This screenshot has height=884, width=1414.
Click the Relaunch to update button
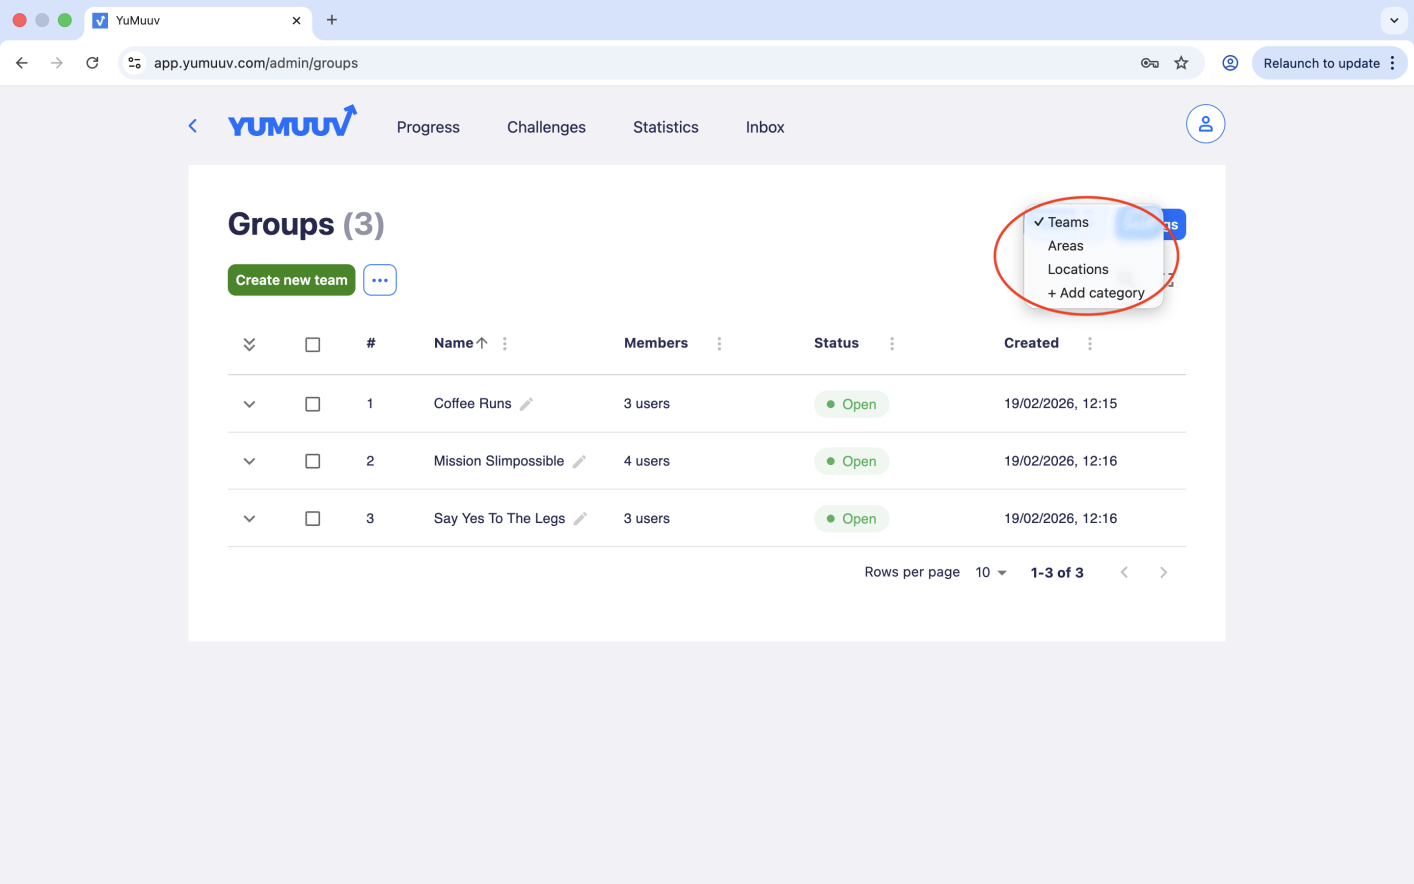coord(1322,62)
